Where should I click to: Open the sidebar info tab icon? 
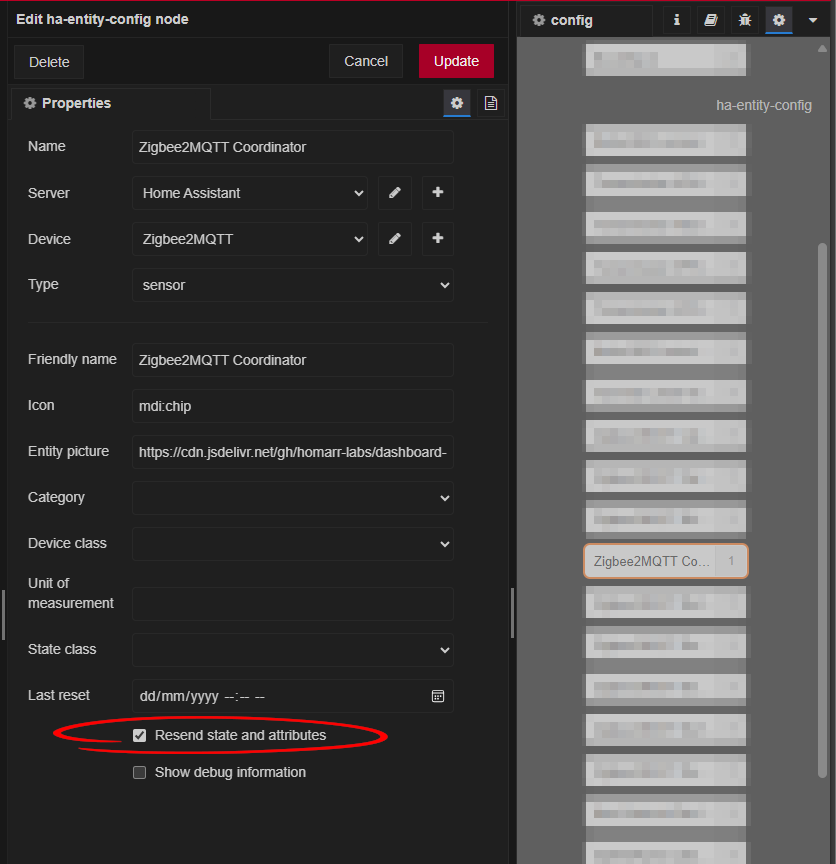[x=677, y=20]
